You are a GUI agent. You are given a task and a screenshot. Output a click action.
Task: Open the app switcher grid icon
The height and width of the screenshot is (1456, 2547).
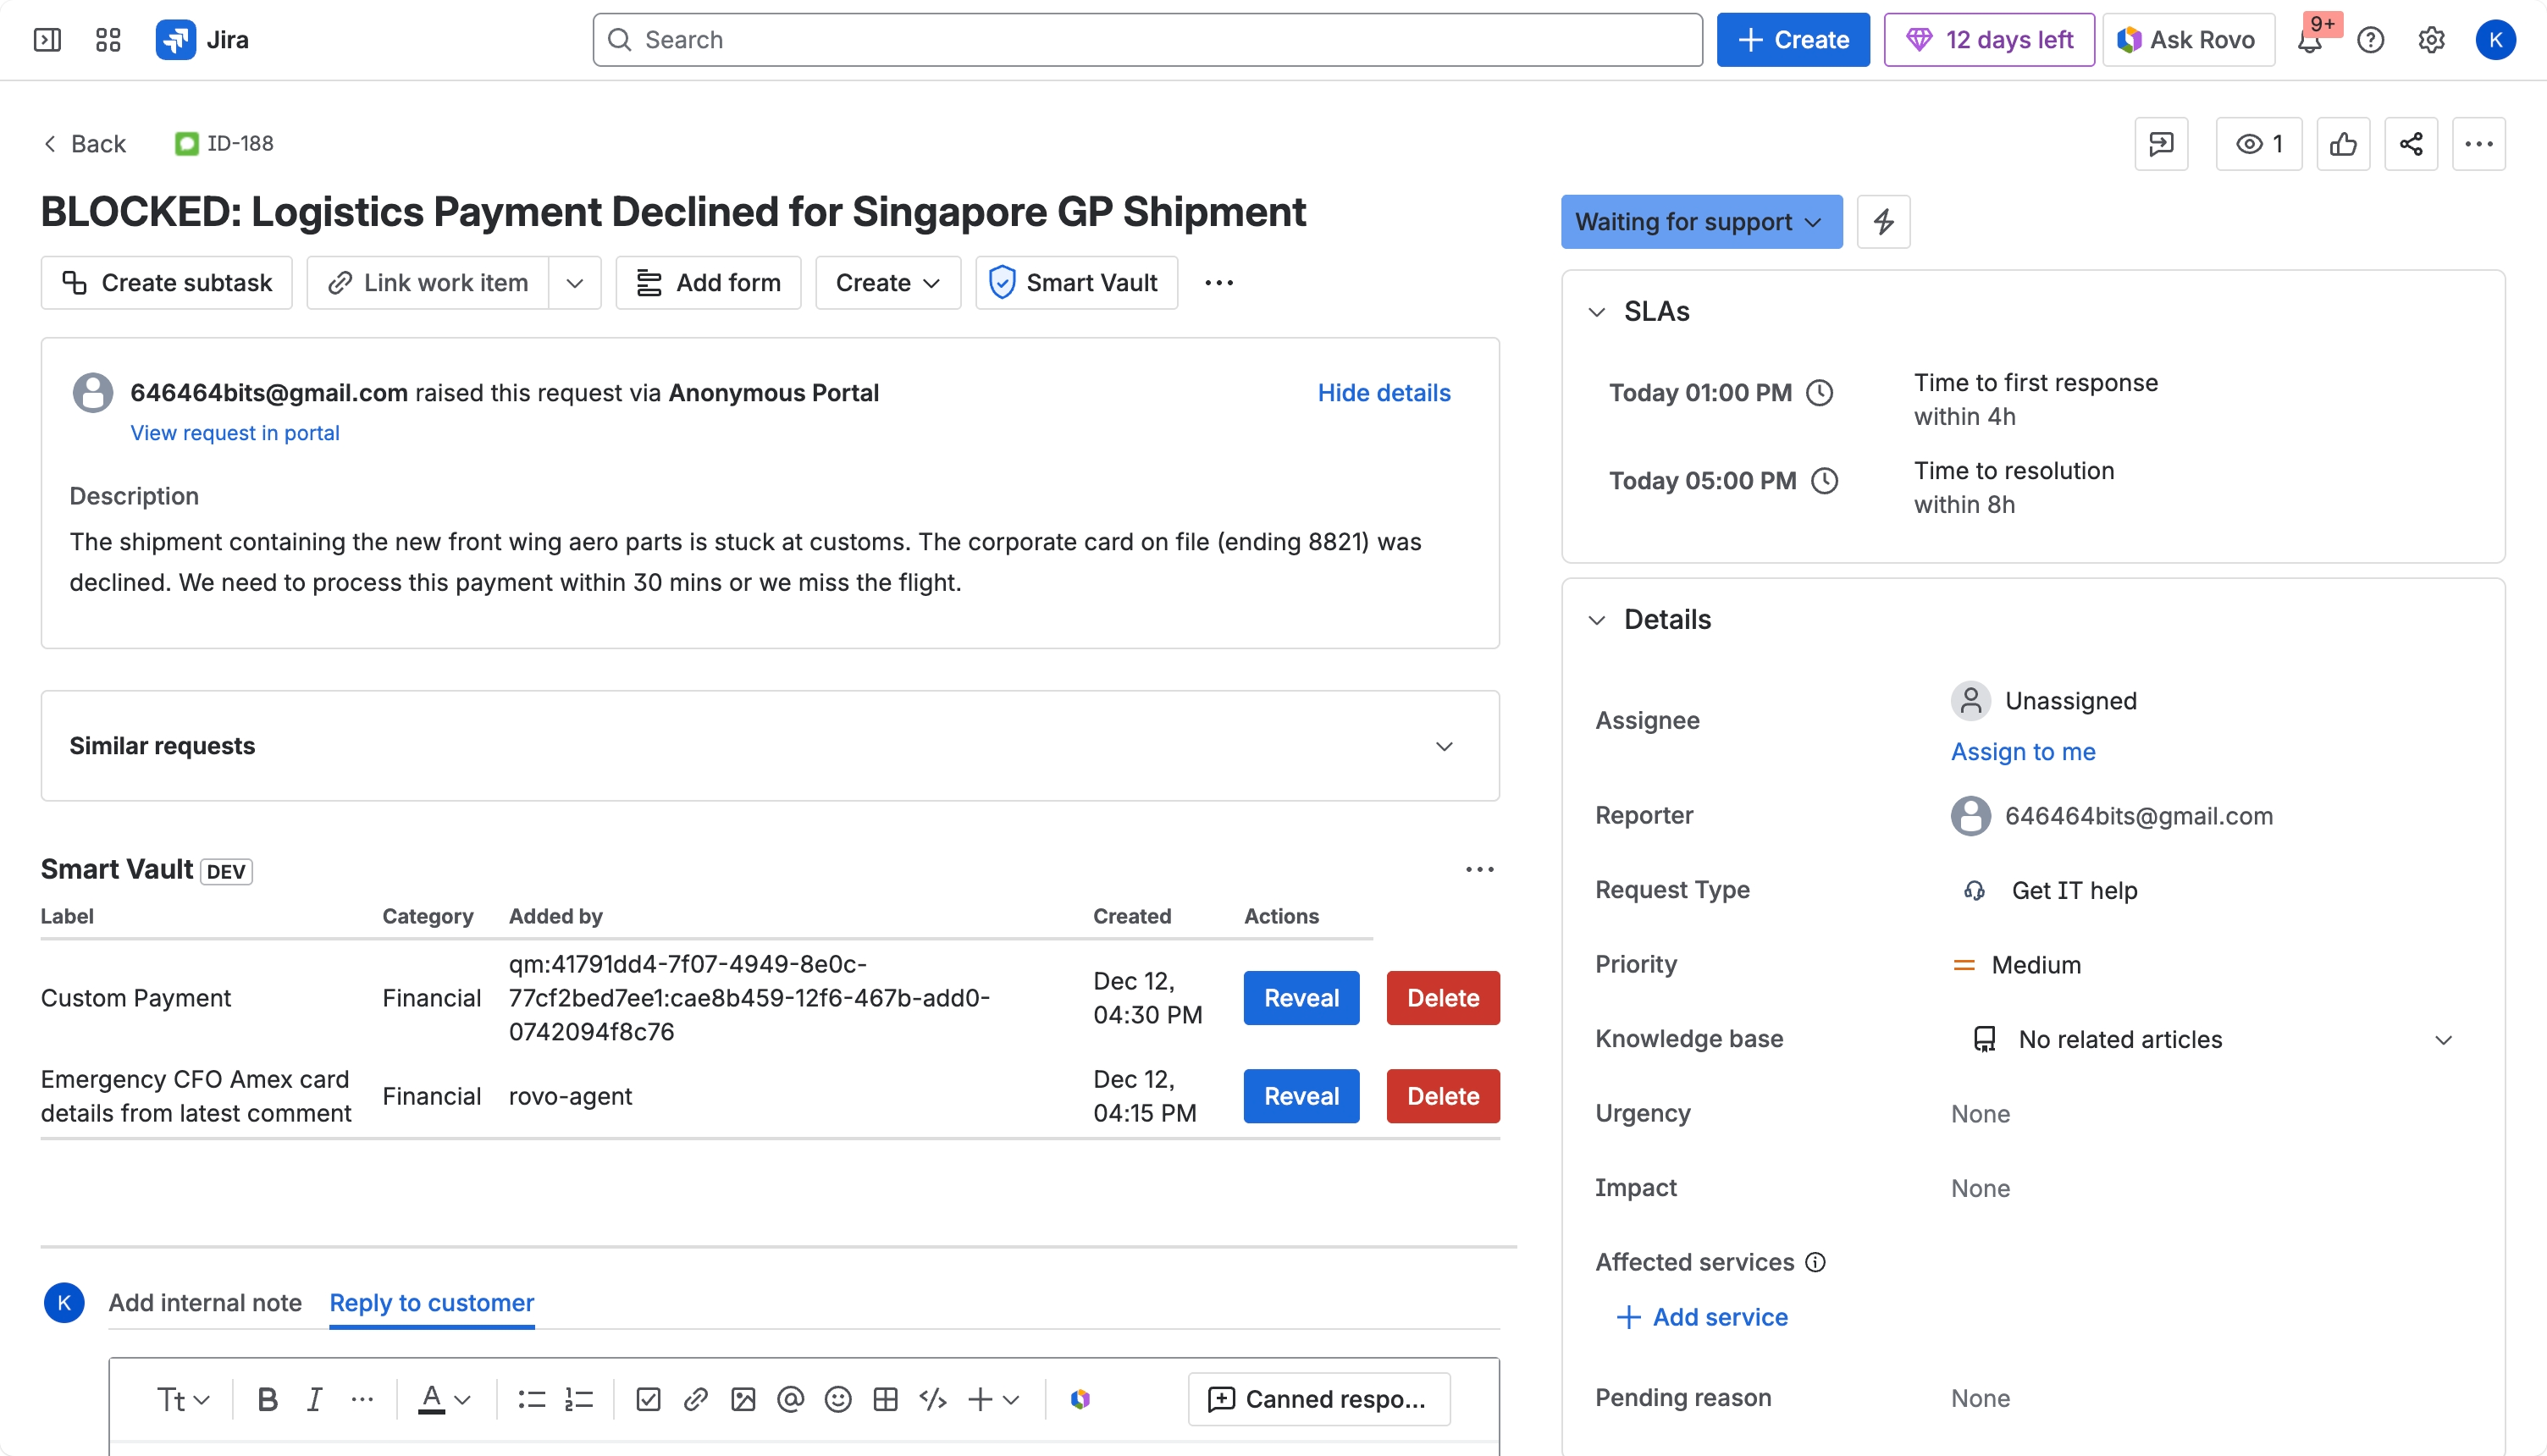point(108,40)
